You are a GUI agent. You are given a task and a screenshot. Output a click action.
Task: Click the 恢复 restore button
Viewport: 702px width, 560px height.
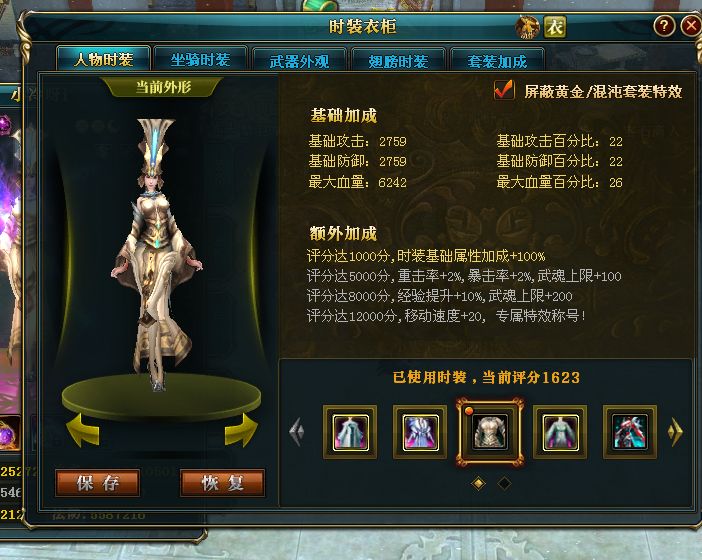click(223, 483)
